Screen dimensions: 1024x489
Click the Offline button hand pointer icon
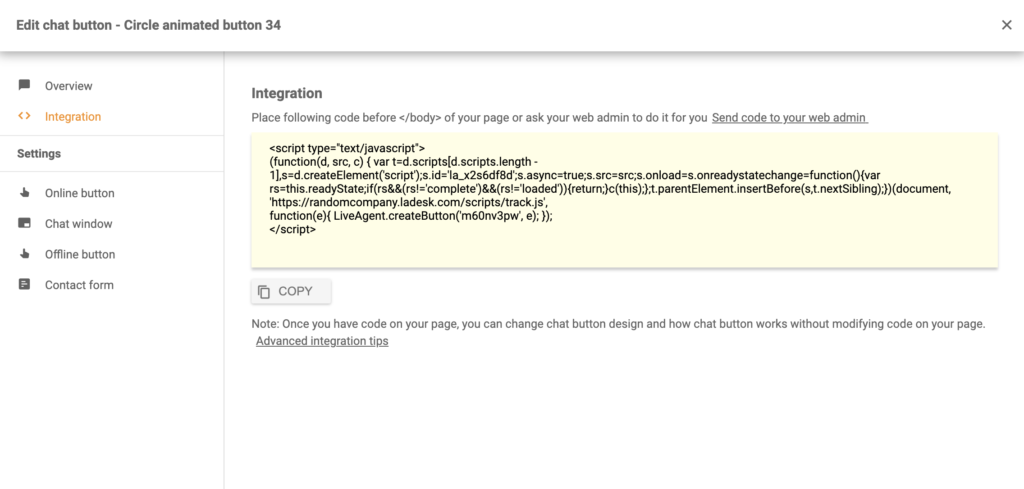coord(24,254)
